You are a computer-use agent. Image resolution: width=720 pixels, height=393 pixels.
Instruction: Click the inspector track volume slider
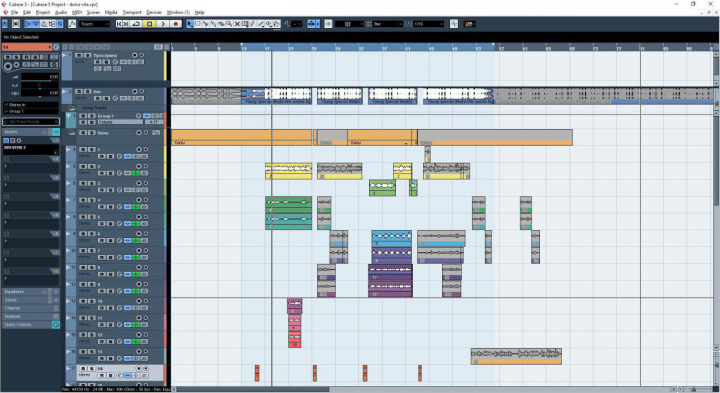pos(39,77)
